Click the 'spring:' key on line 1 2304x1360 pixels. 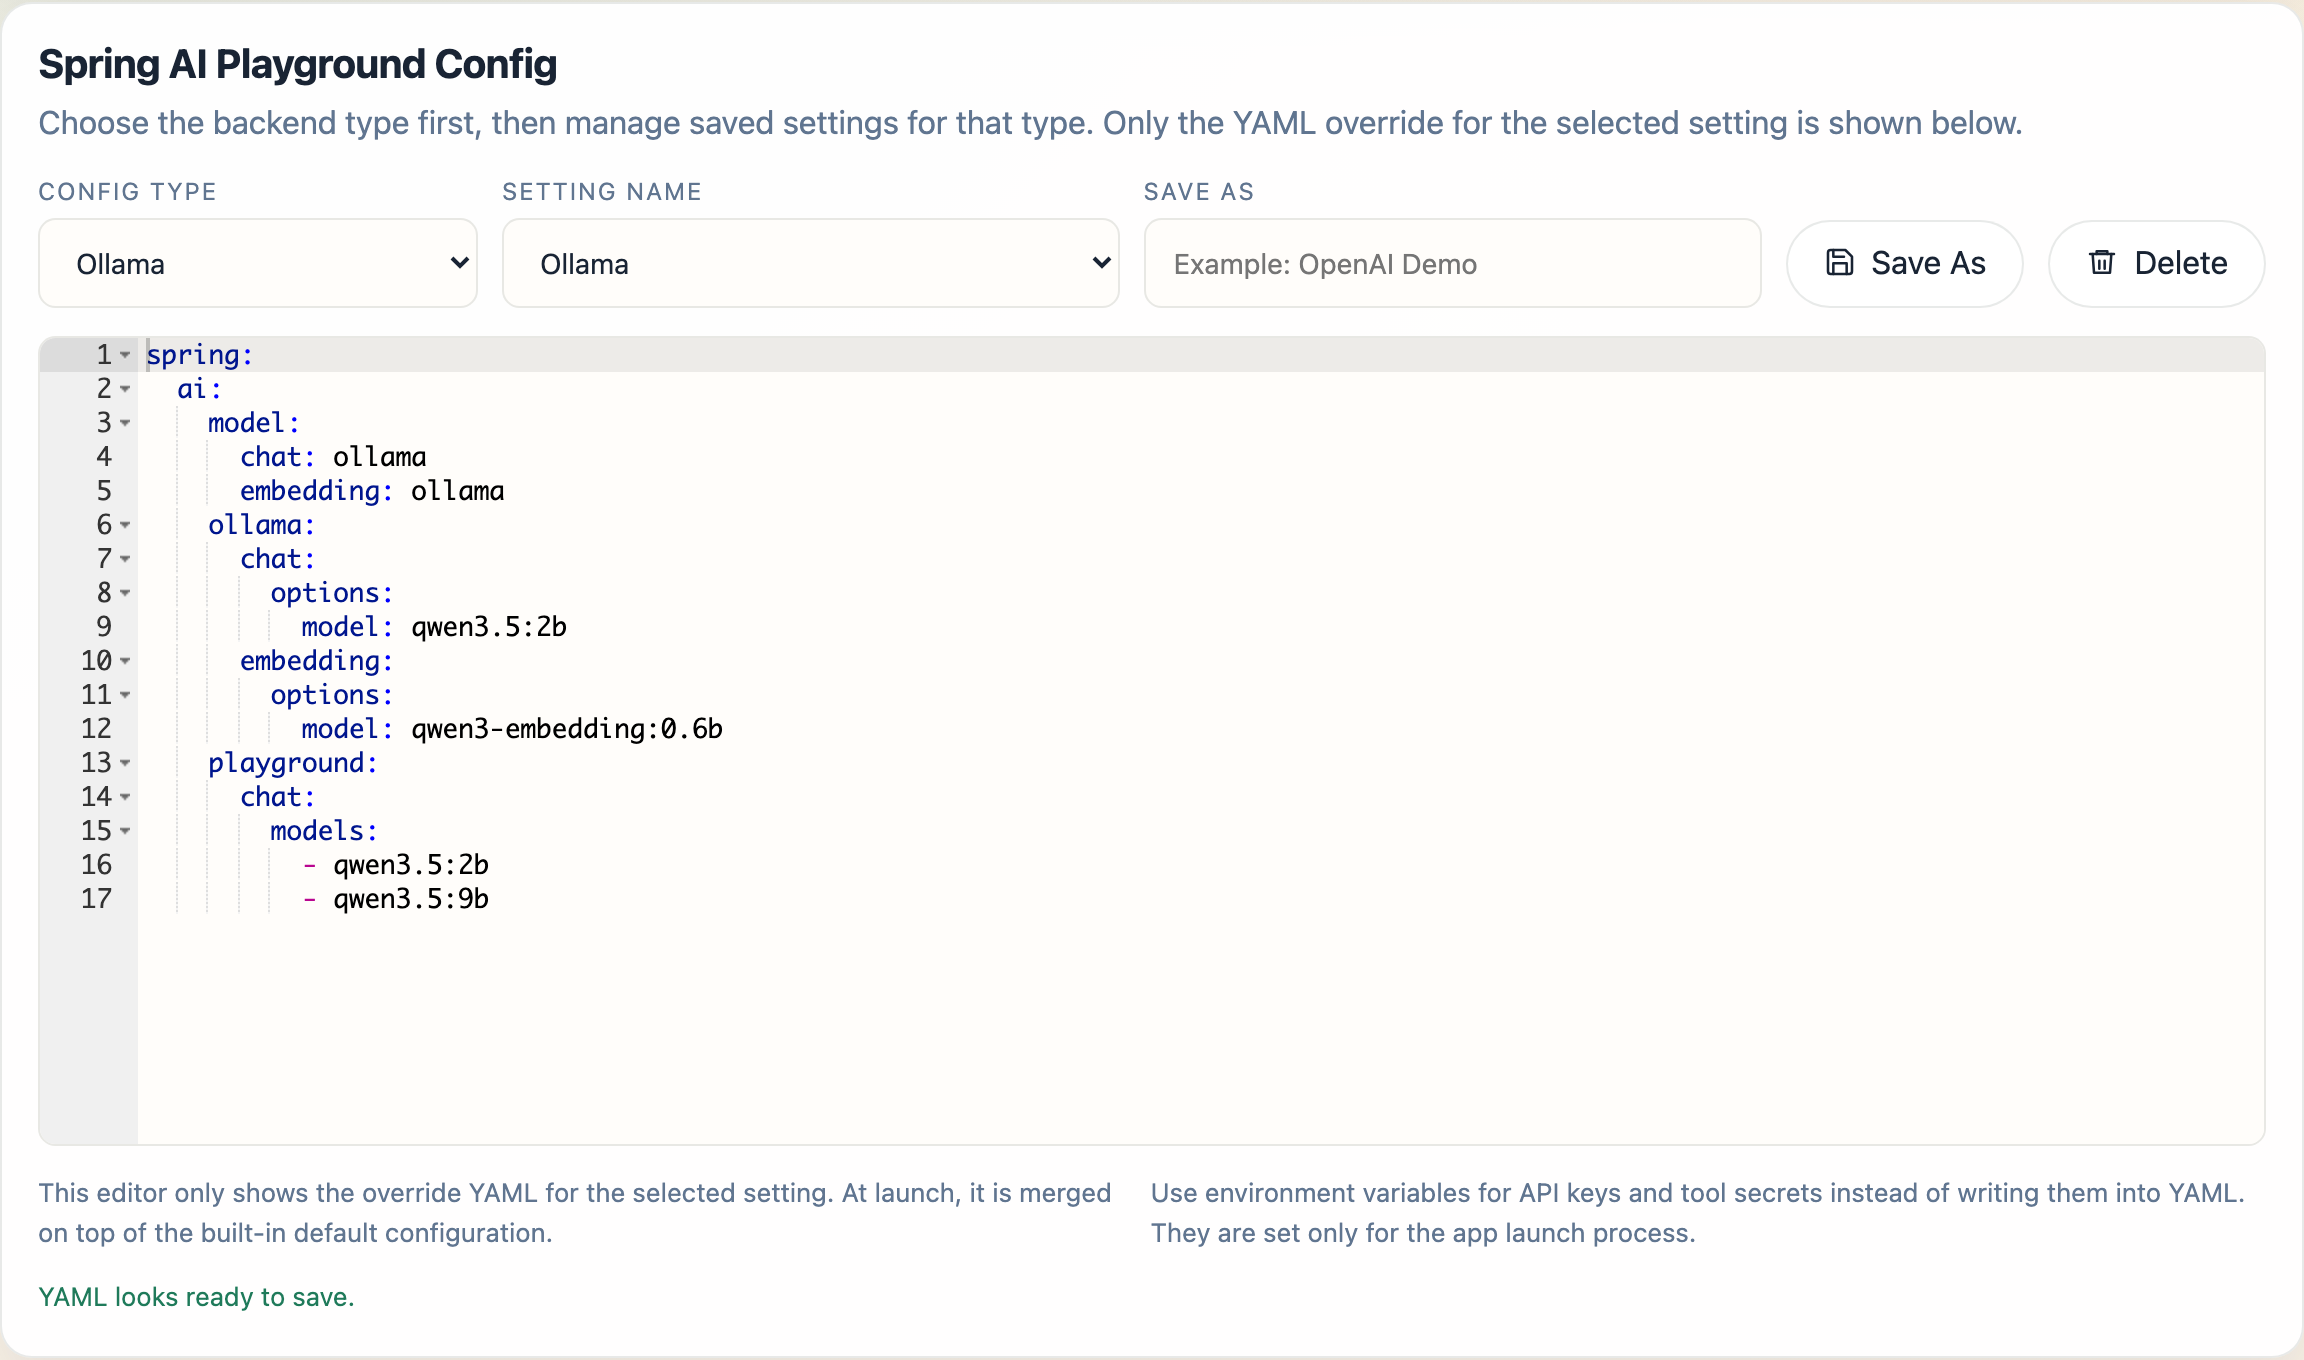coord(200,355)
